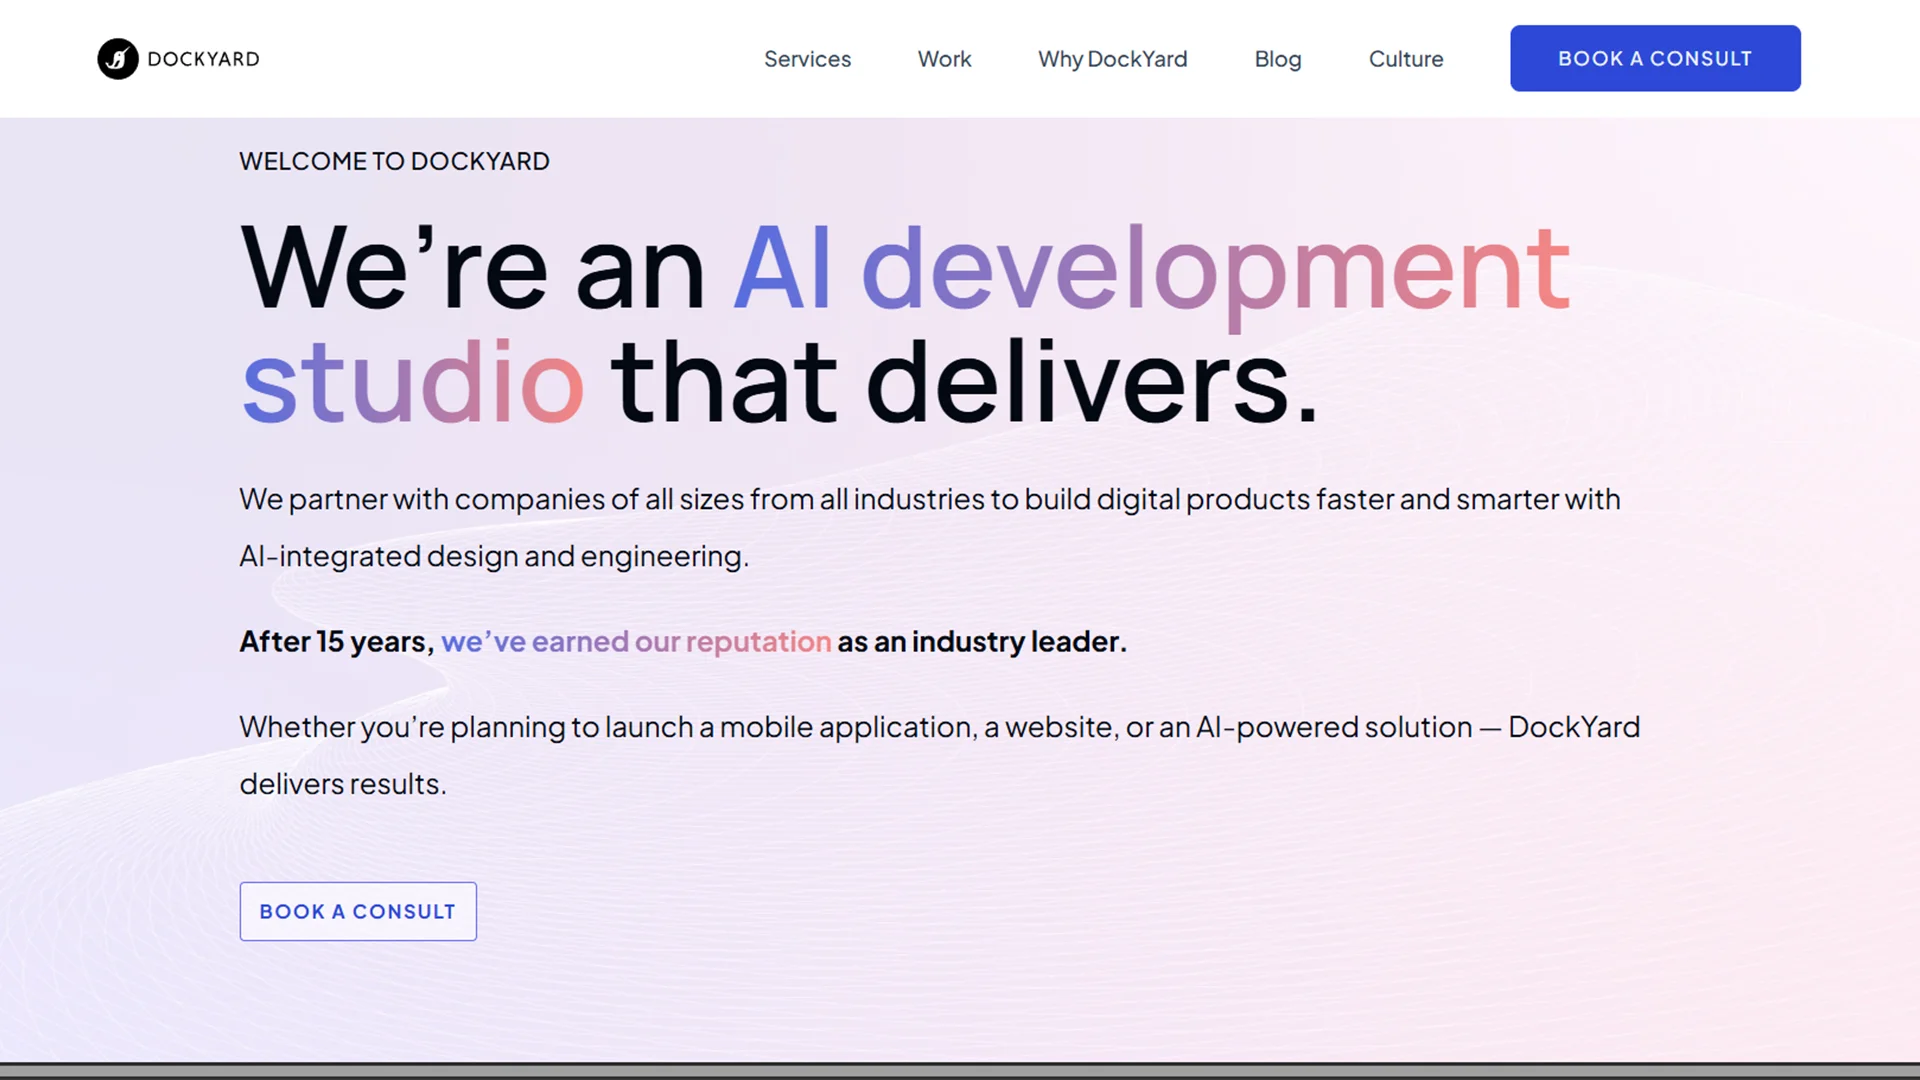Image resolution: width=1920 pixels, height=1080 pixels.
Task: Open the Blog navigation link
Action: click(1278, 59)
